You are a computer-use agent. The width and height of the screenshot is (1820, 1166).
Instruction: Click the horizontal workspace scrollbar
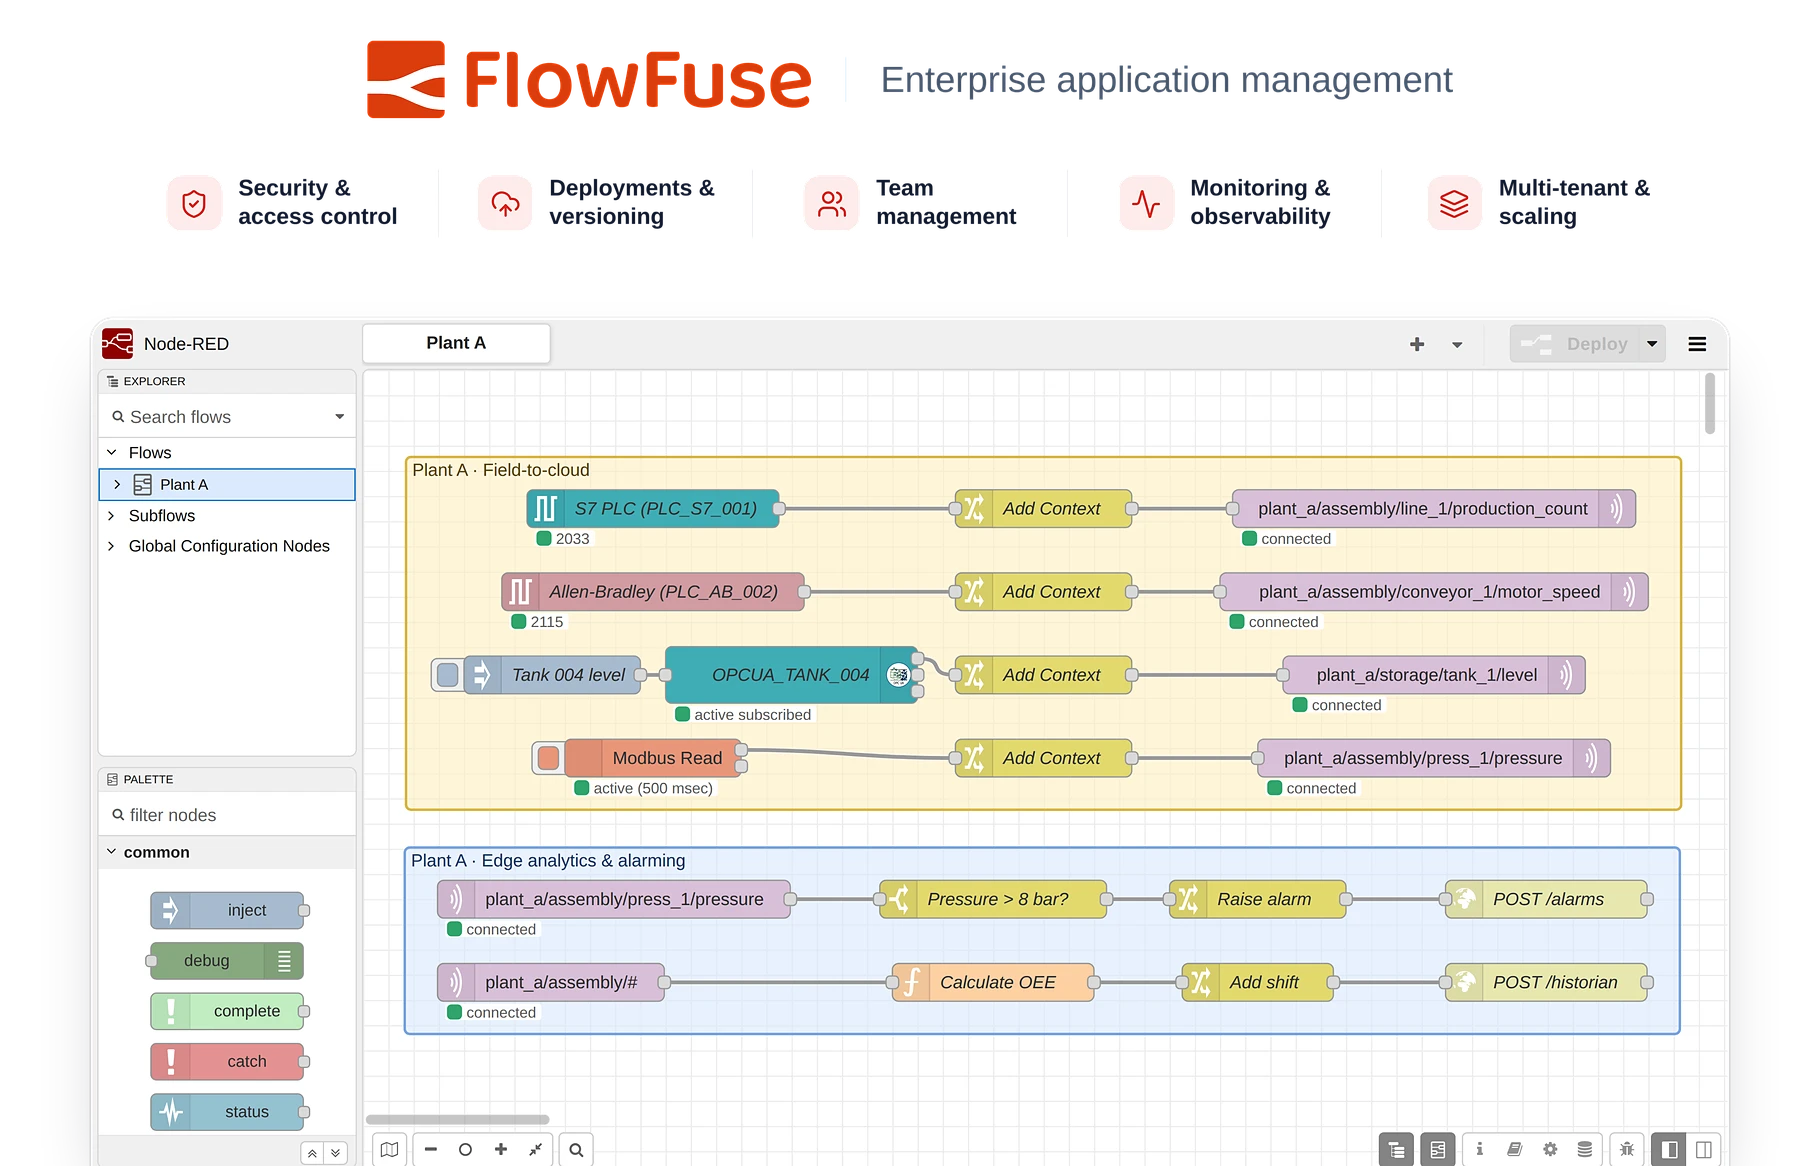pos(458,1119)
